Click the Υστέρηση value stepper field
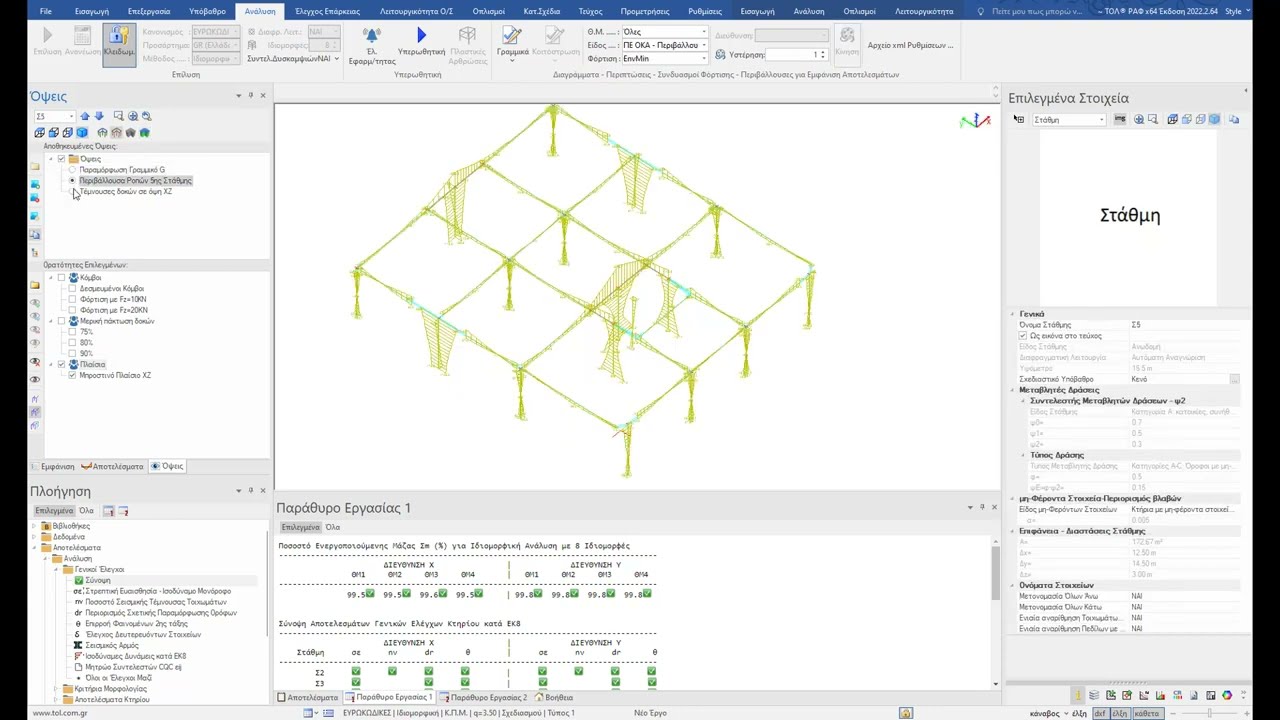1280x720 pixels. [x=797, y=55]
